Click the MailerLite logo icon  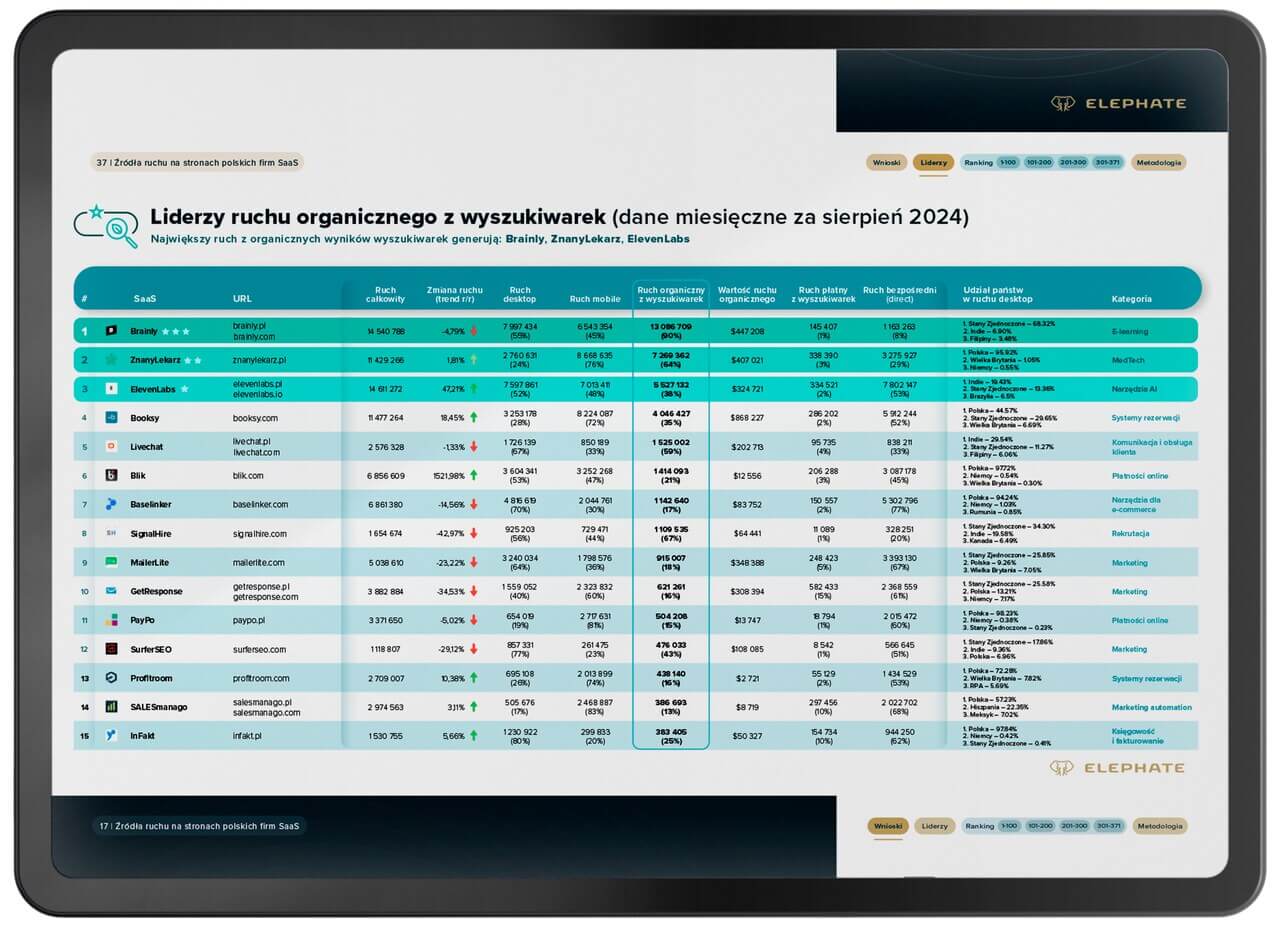pyautogui.click(x=112, y=562)
